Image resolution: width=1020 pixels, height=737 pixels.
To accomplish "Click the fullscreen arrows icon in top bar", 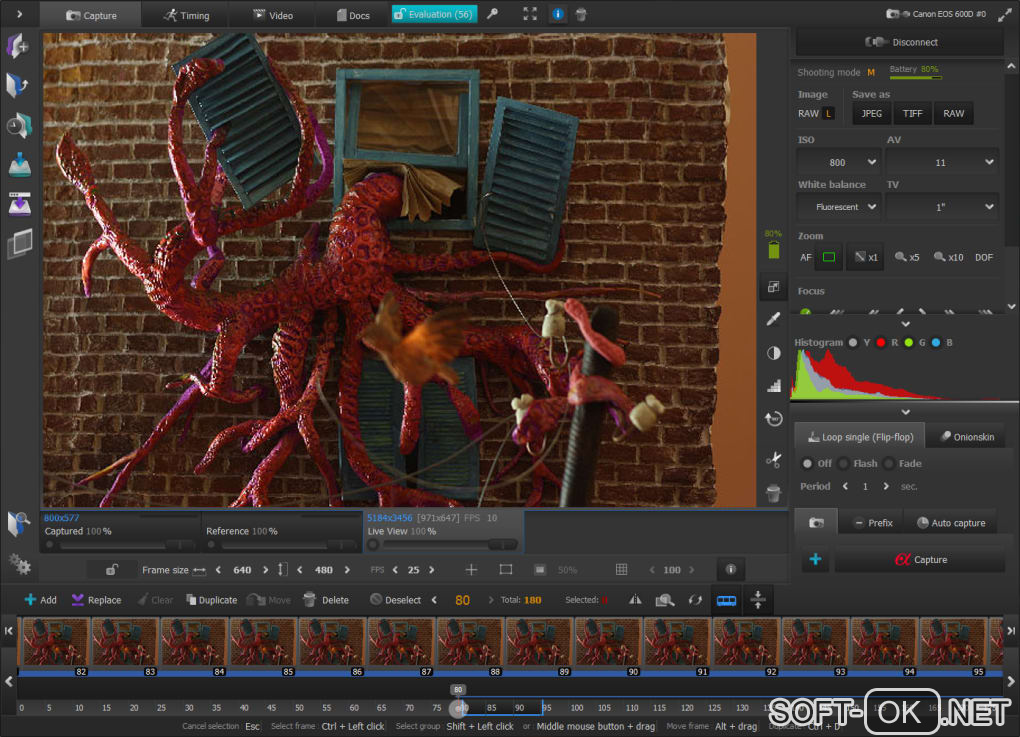I will 530,15.
